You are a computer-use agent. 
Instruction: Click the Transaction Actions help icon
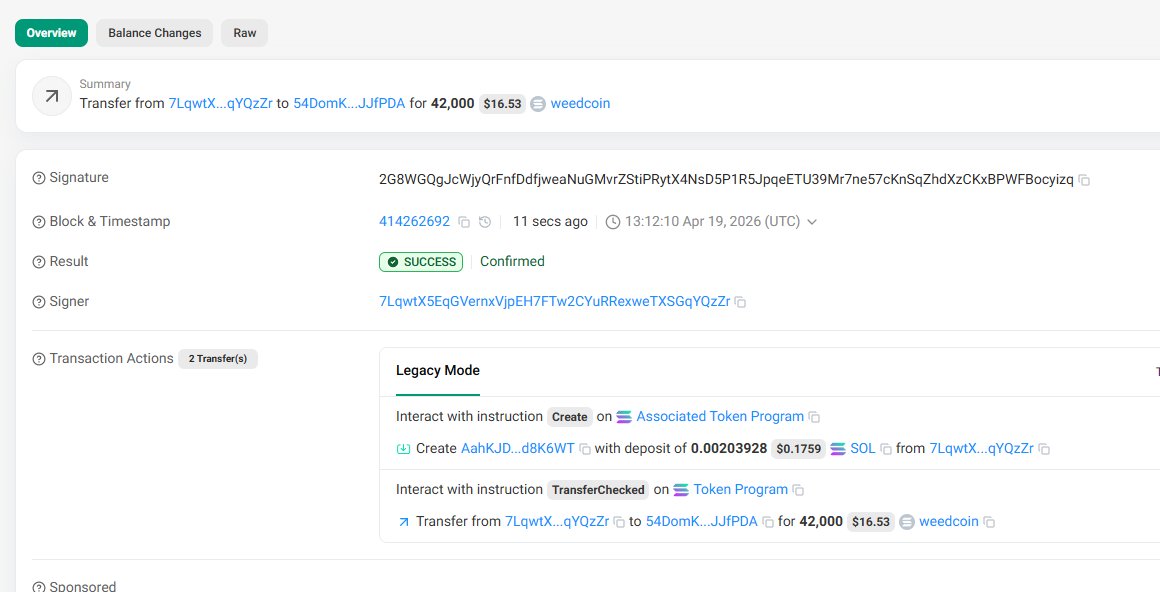tap(39, 359)
